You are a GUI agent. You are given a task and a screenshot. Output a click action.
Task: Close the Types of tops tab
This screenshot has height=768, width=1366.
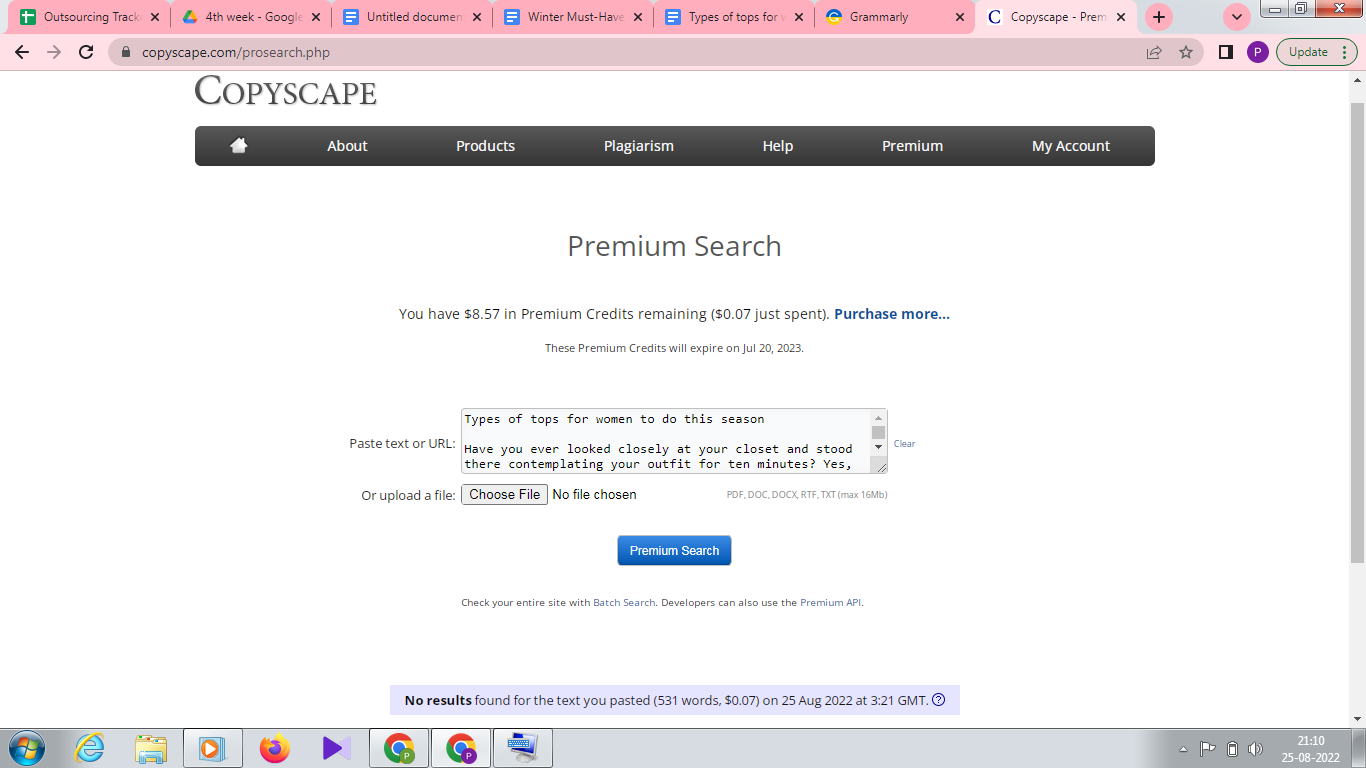pos(798,17)
